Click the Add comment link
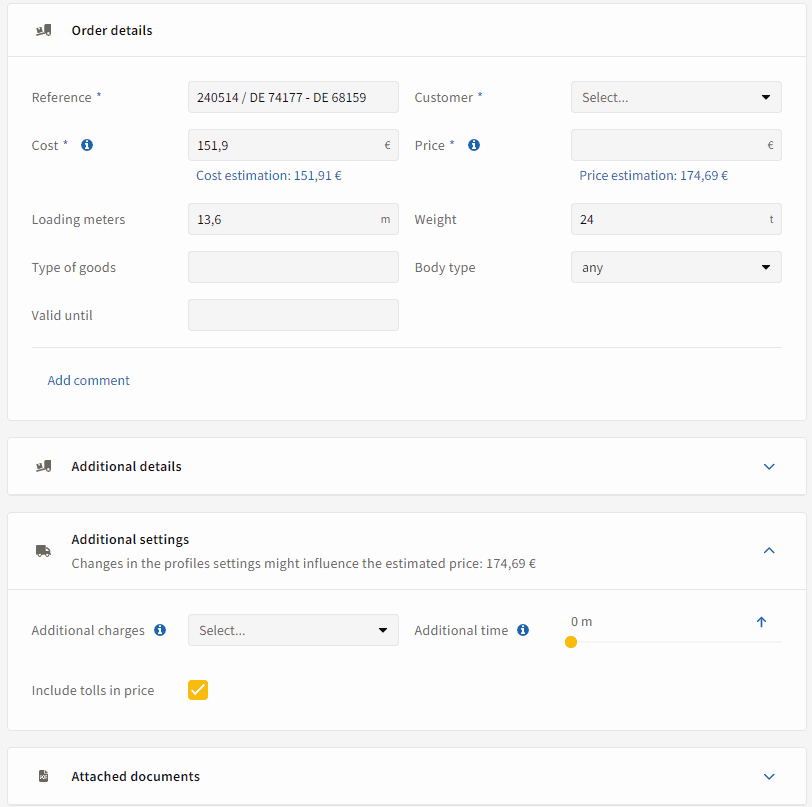This screenshot has height=807, width=812. tap(89, 380)
